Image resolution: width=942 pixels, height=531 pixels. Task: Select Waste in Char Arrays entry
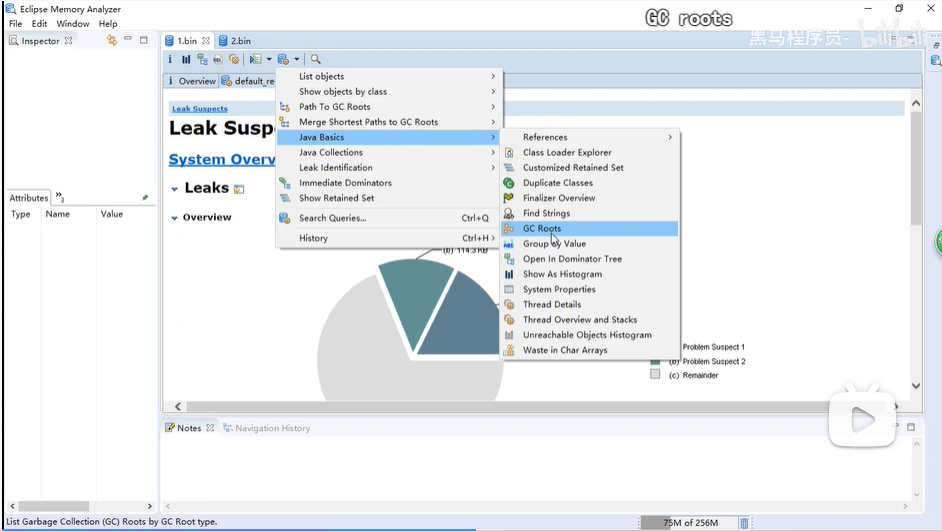click(x=589, y=350)
